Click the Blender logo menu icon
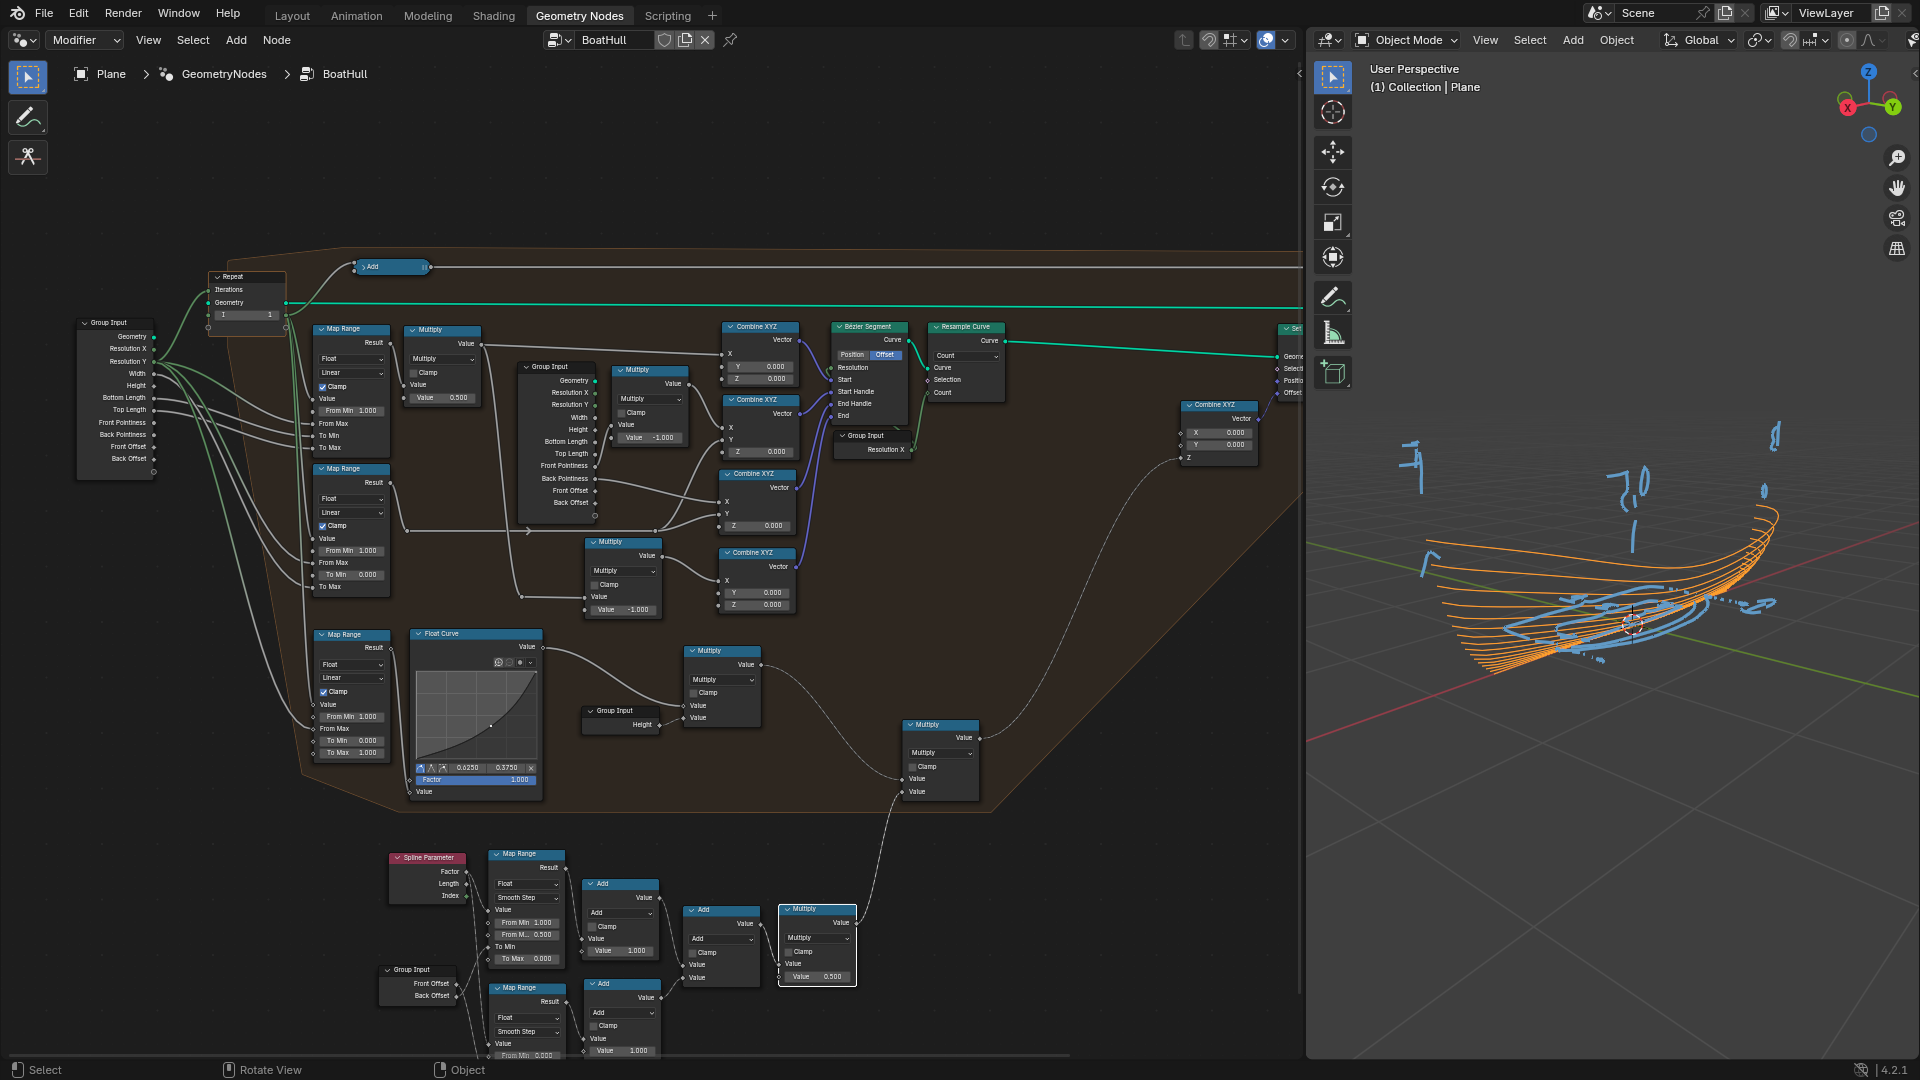 click(17, 13)
